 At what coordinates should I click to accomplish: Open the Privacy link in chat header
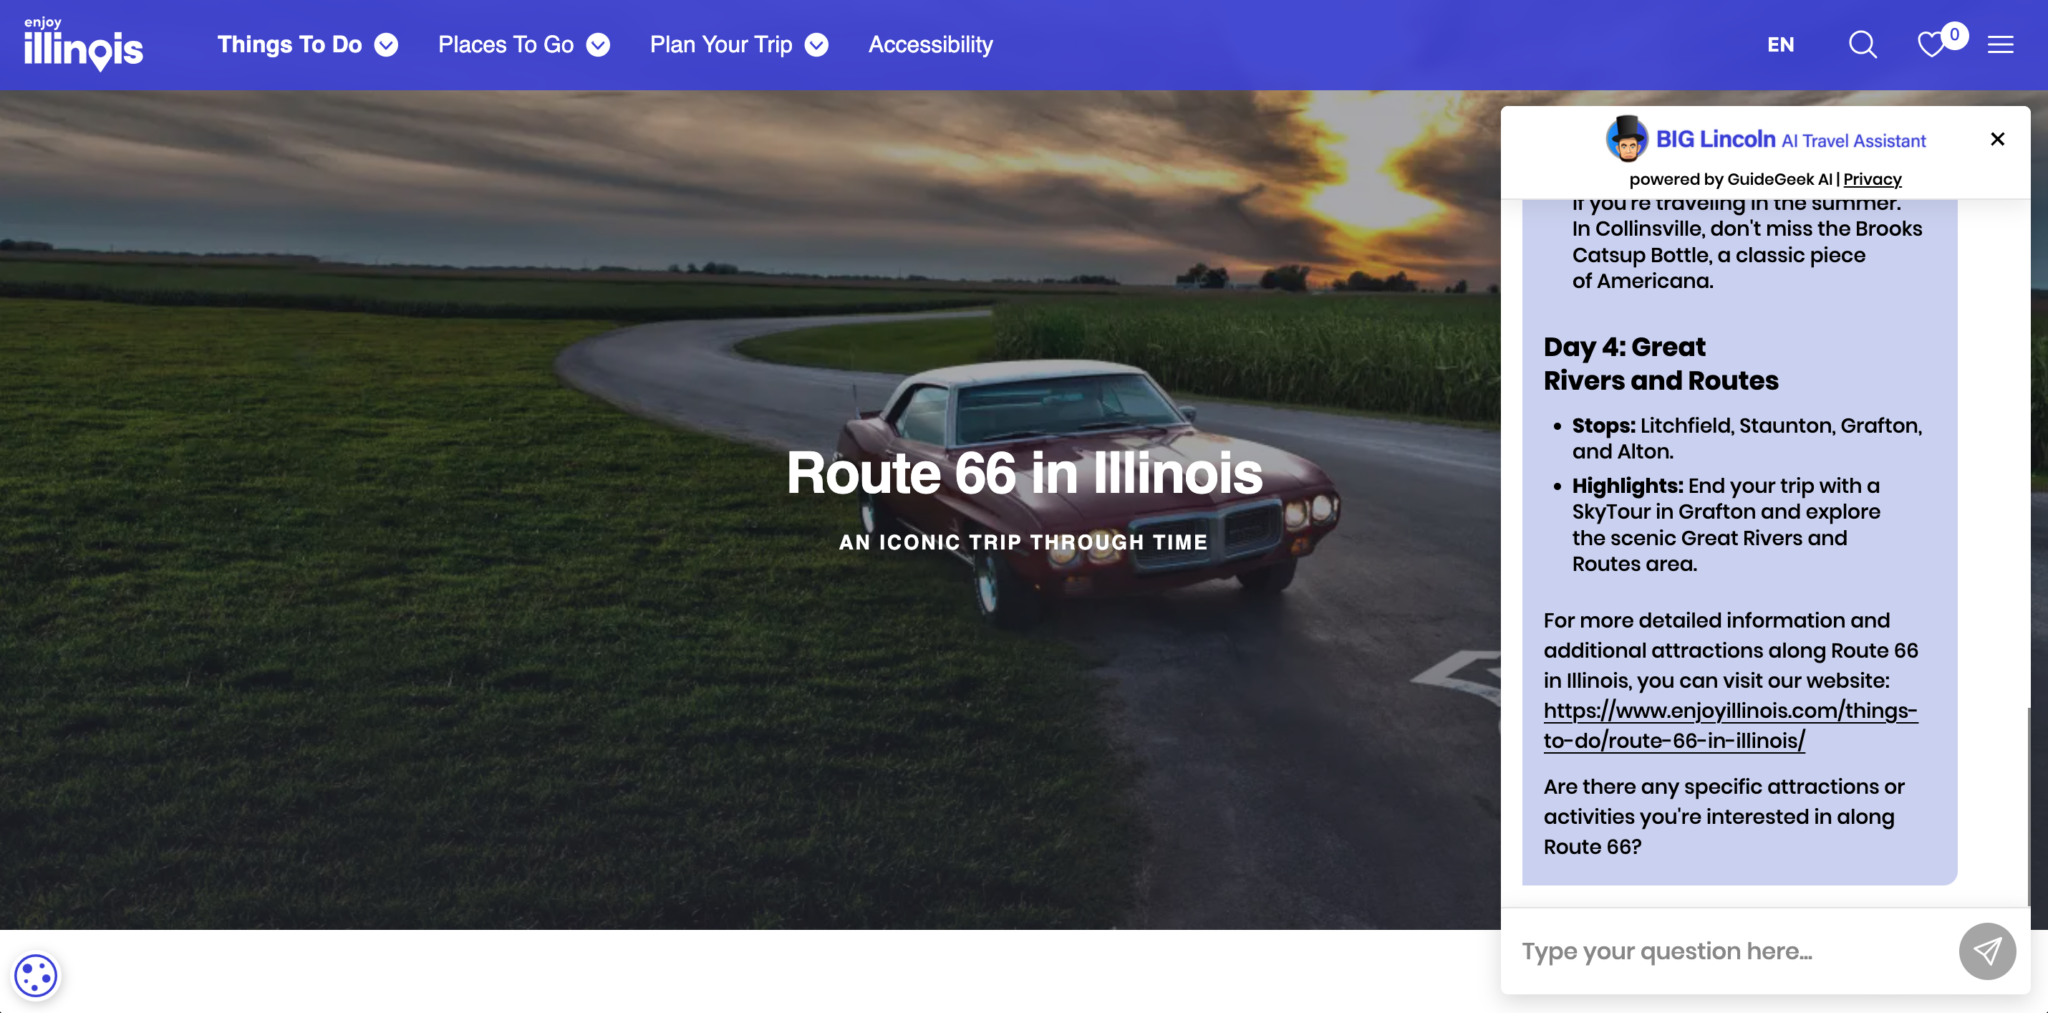[1872, 179]
